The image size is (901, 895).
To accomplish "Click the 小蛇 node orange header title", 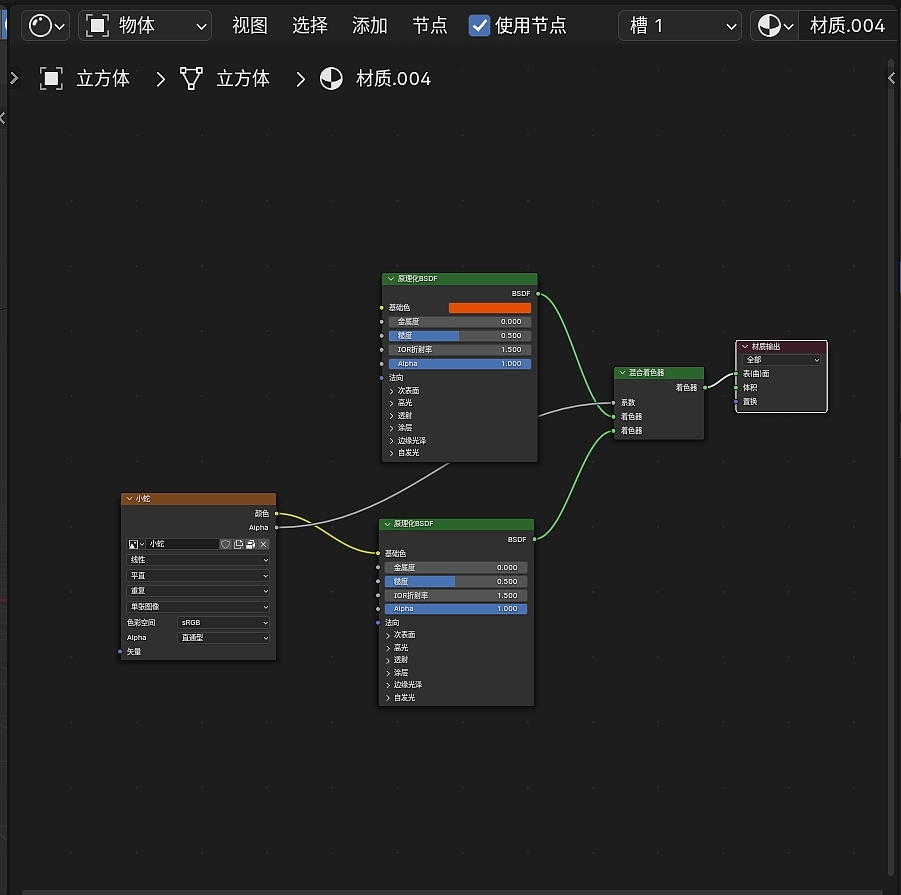I will [x=143, y=499].
